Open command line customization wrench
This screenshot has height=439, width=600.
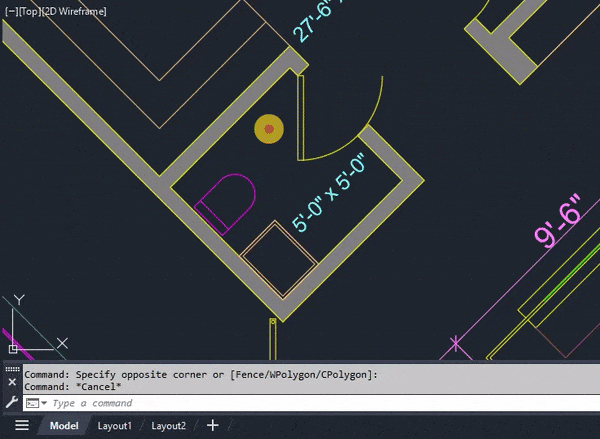pos(11,402)
